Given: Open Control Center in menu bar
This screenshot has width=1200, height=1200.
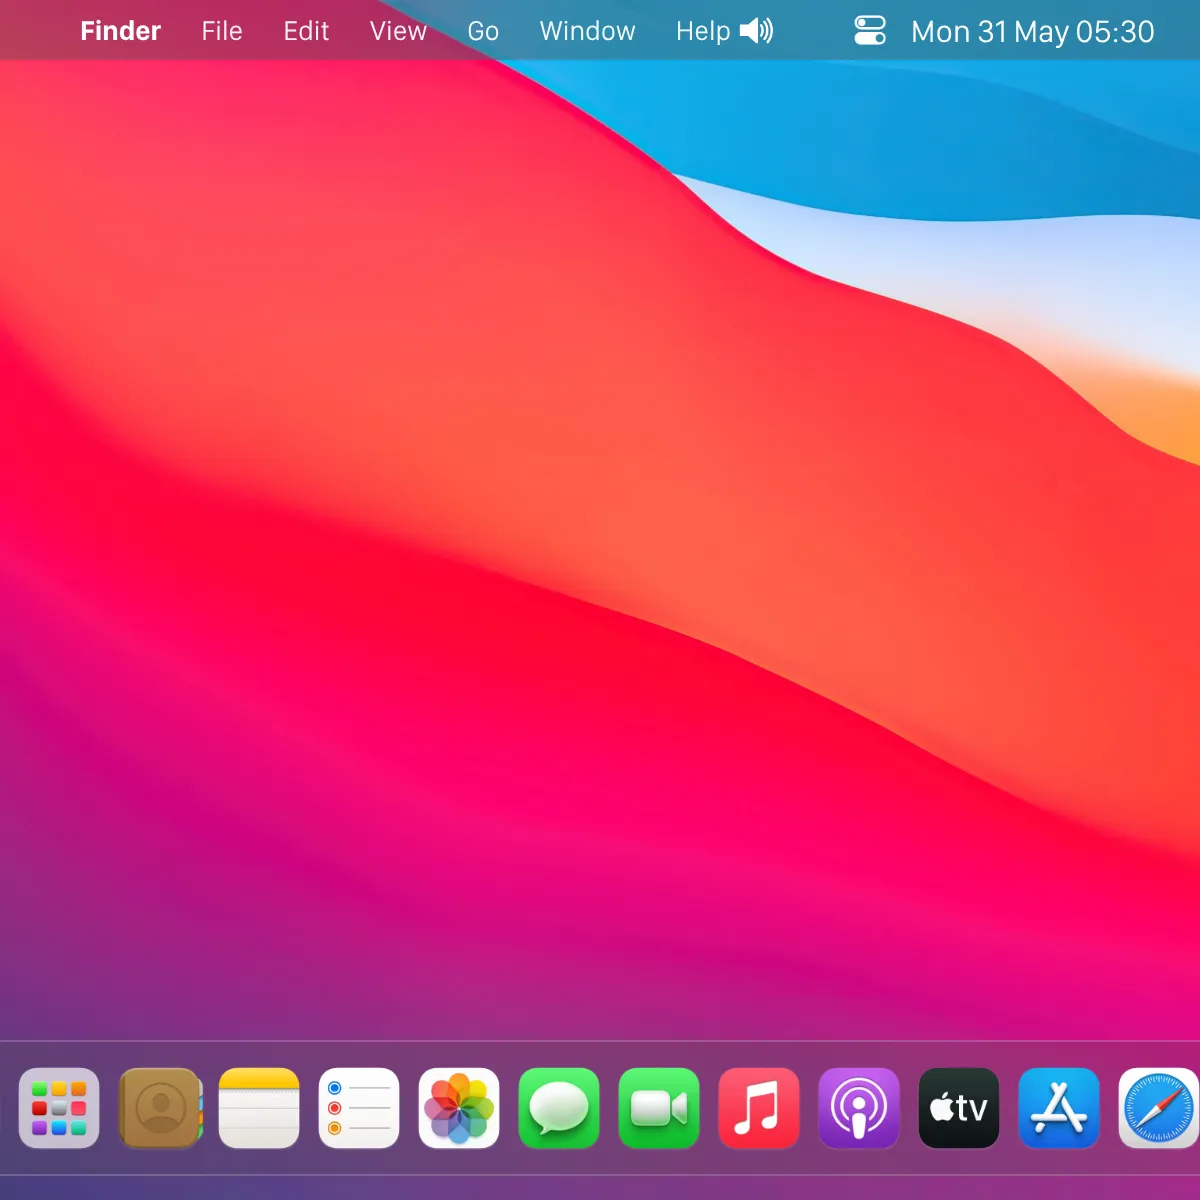Looking at the screenshot, I should 870,31.
